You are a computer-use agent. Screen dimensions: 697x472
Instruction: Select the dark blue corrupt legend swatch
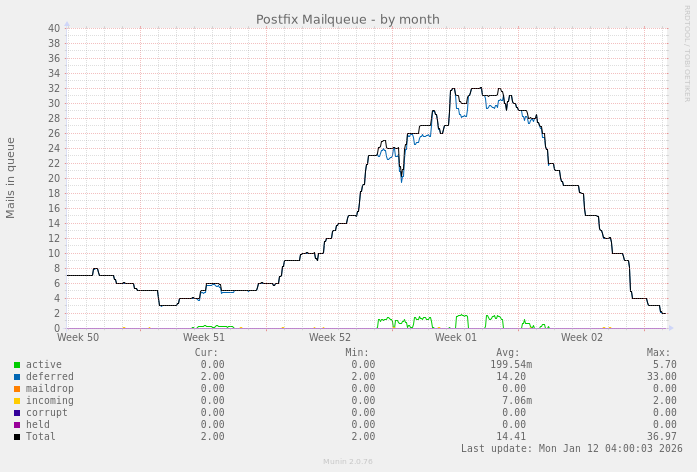[17, 413]
